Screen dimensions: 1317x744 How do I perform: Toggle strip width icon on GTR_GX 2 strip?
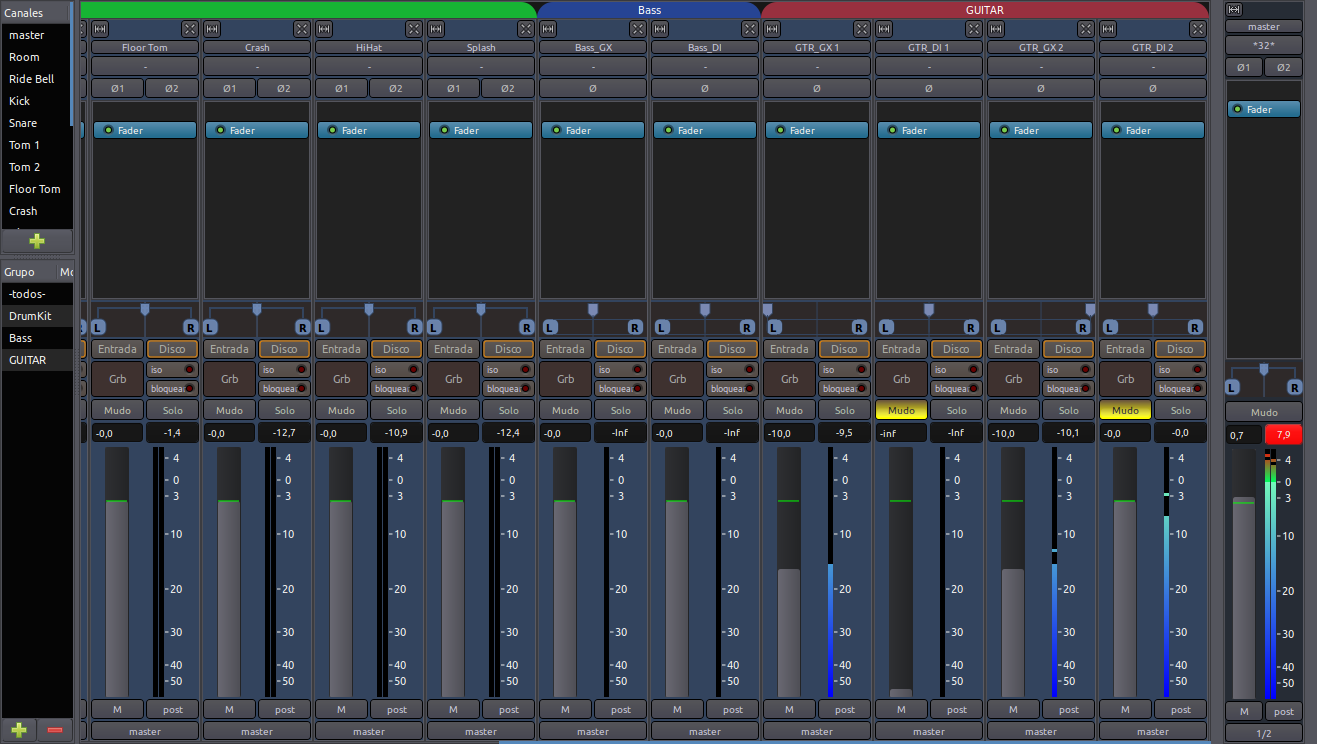(996, 29)
